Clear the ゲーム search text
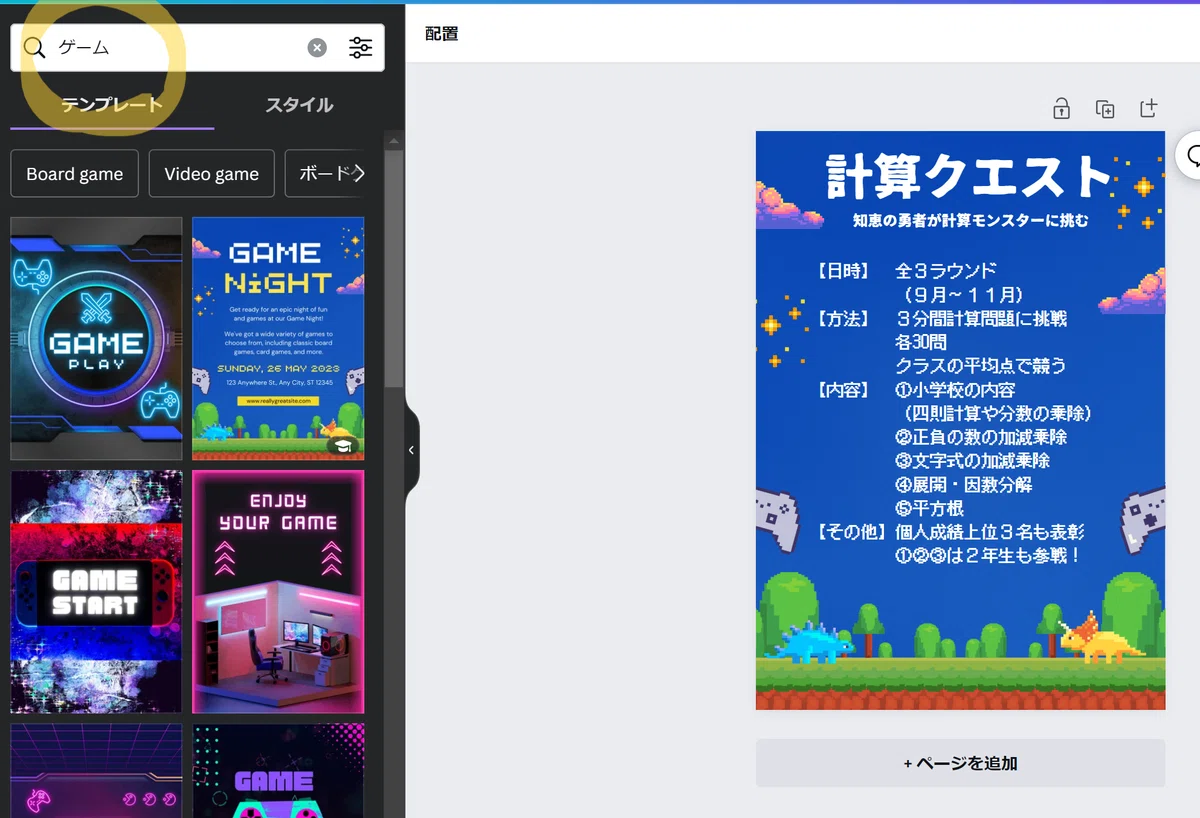The width and height of the screenshot is (1200, 818). [x=317, y=48]
